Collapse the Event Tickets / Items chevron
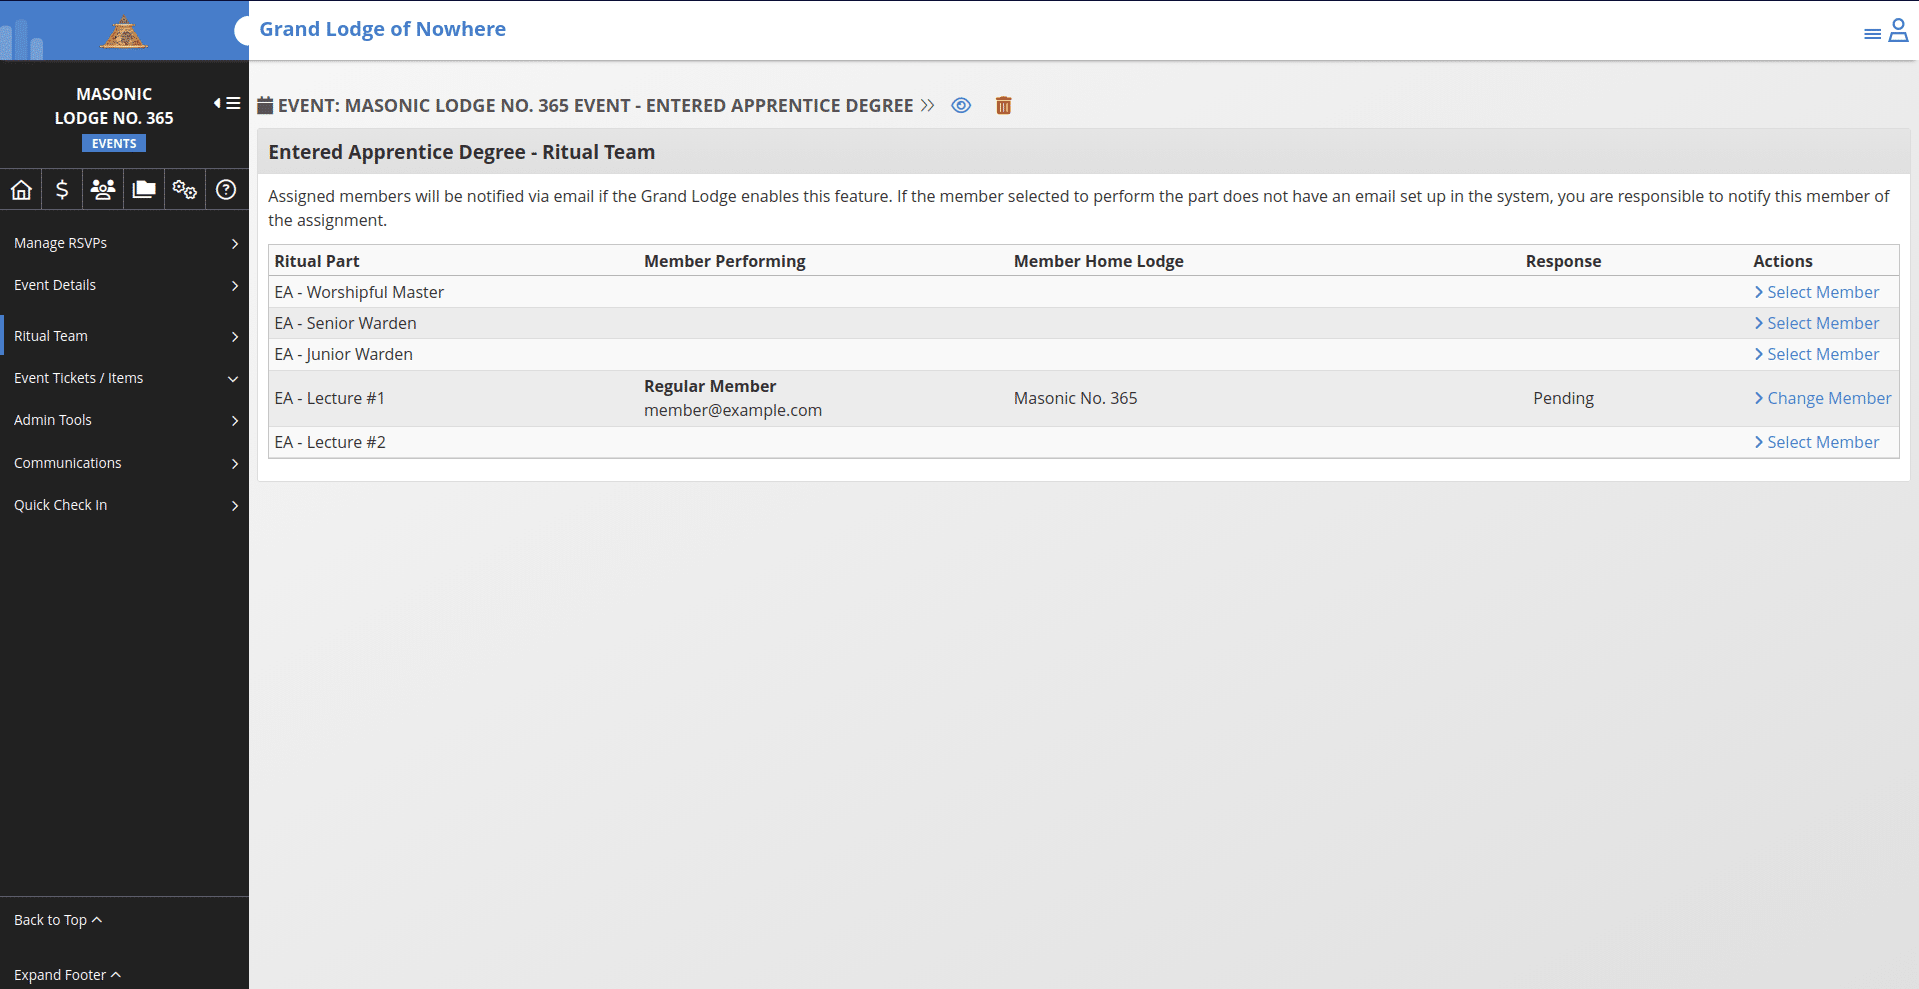 (233, 379)
